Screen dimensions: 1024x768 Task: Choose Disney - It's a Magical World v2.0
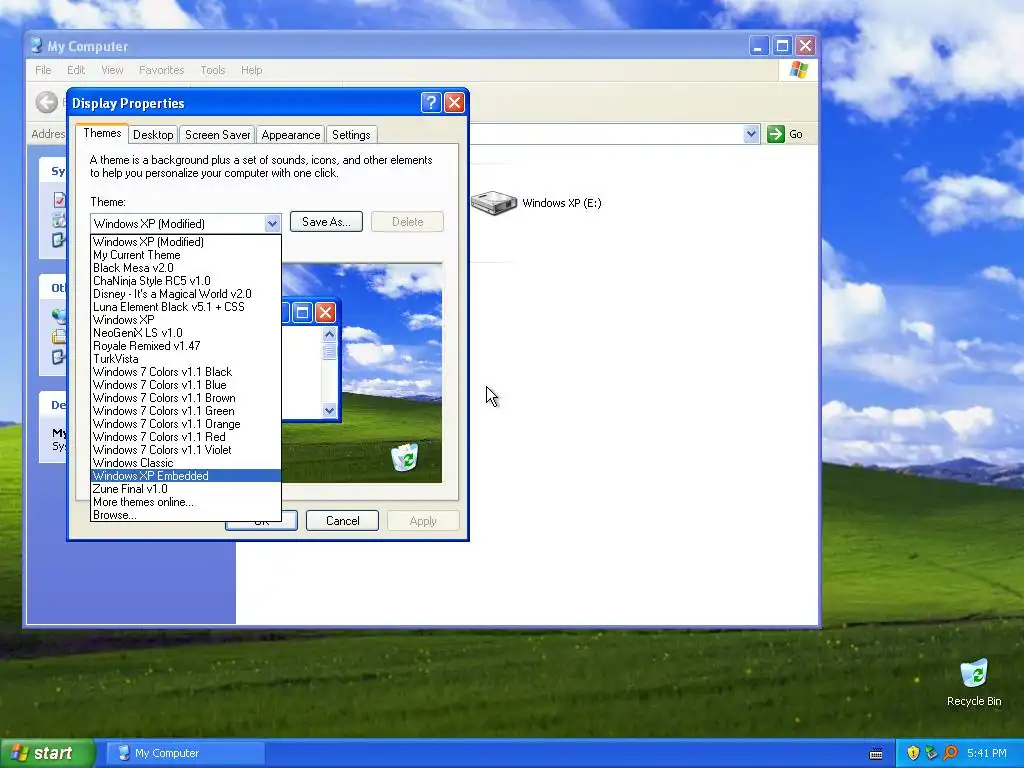[185, 294]
